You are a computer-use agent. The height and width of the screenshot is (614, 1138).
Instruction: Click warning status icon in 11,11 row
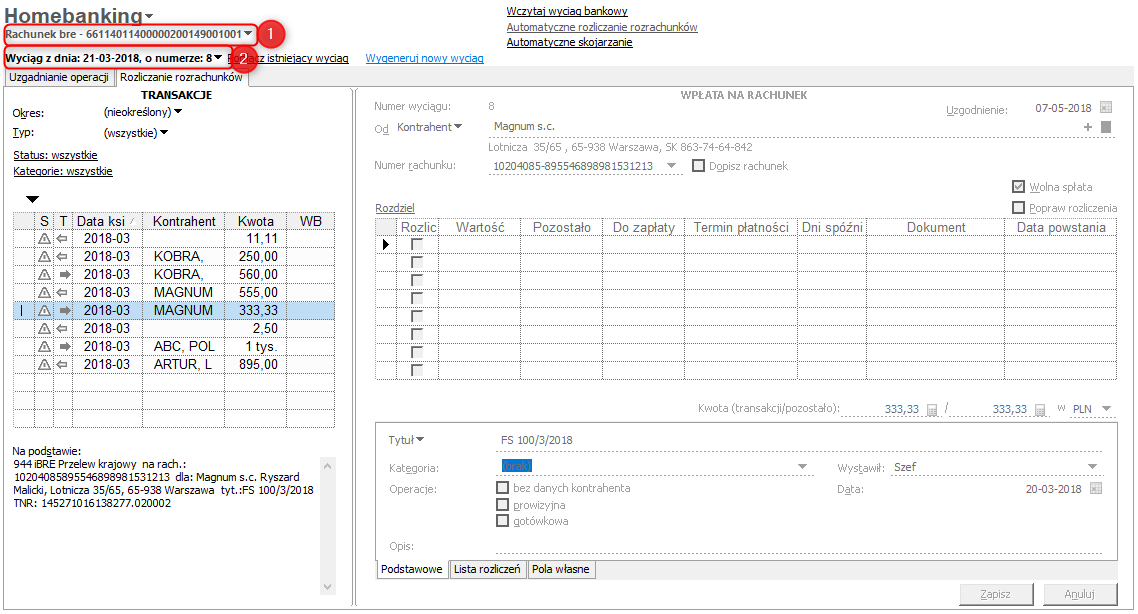44,238
